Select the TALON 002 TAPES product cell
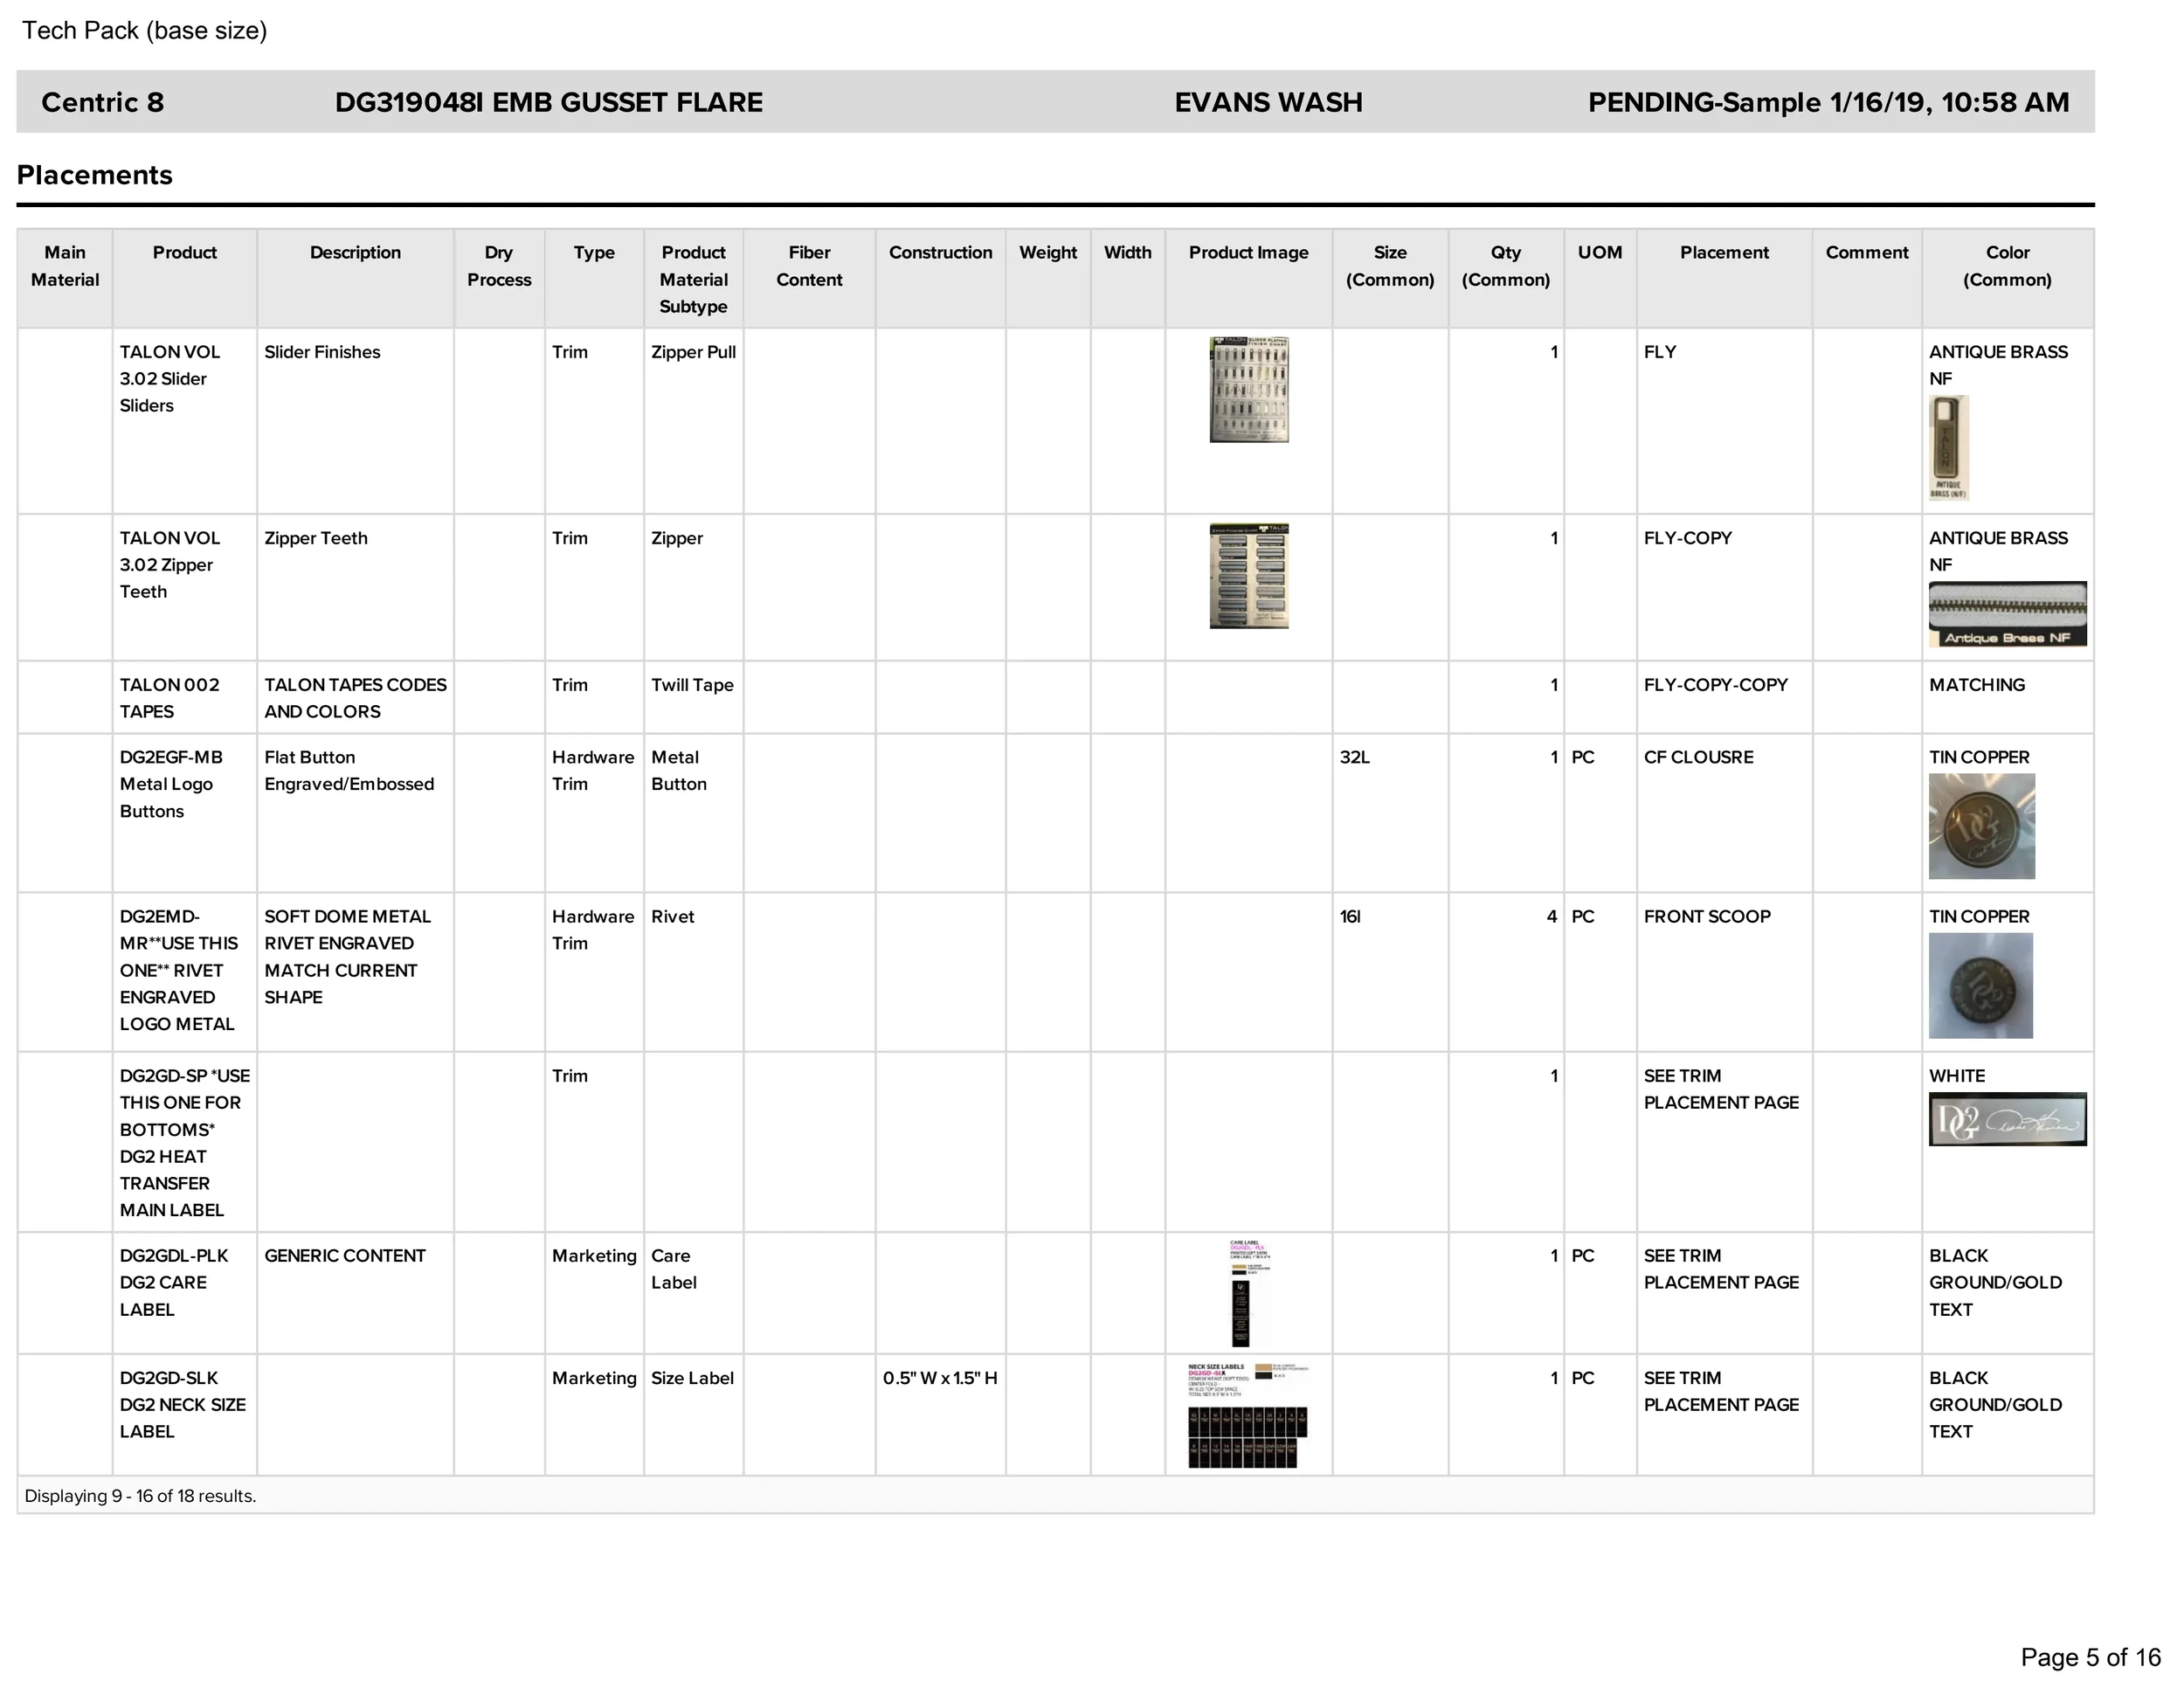2184x1688 pixels. click(184, 697)
